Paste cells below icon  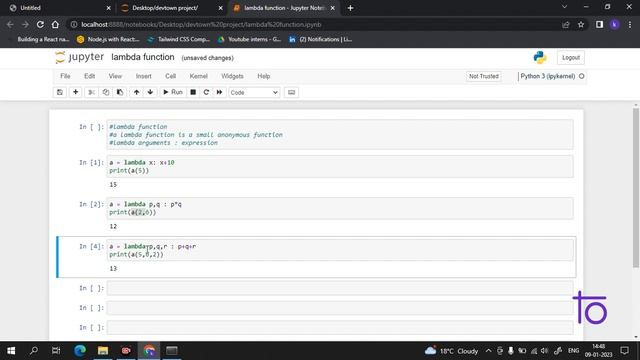click(120, 92)
